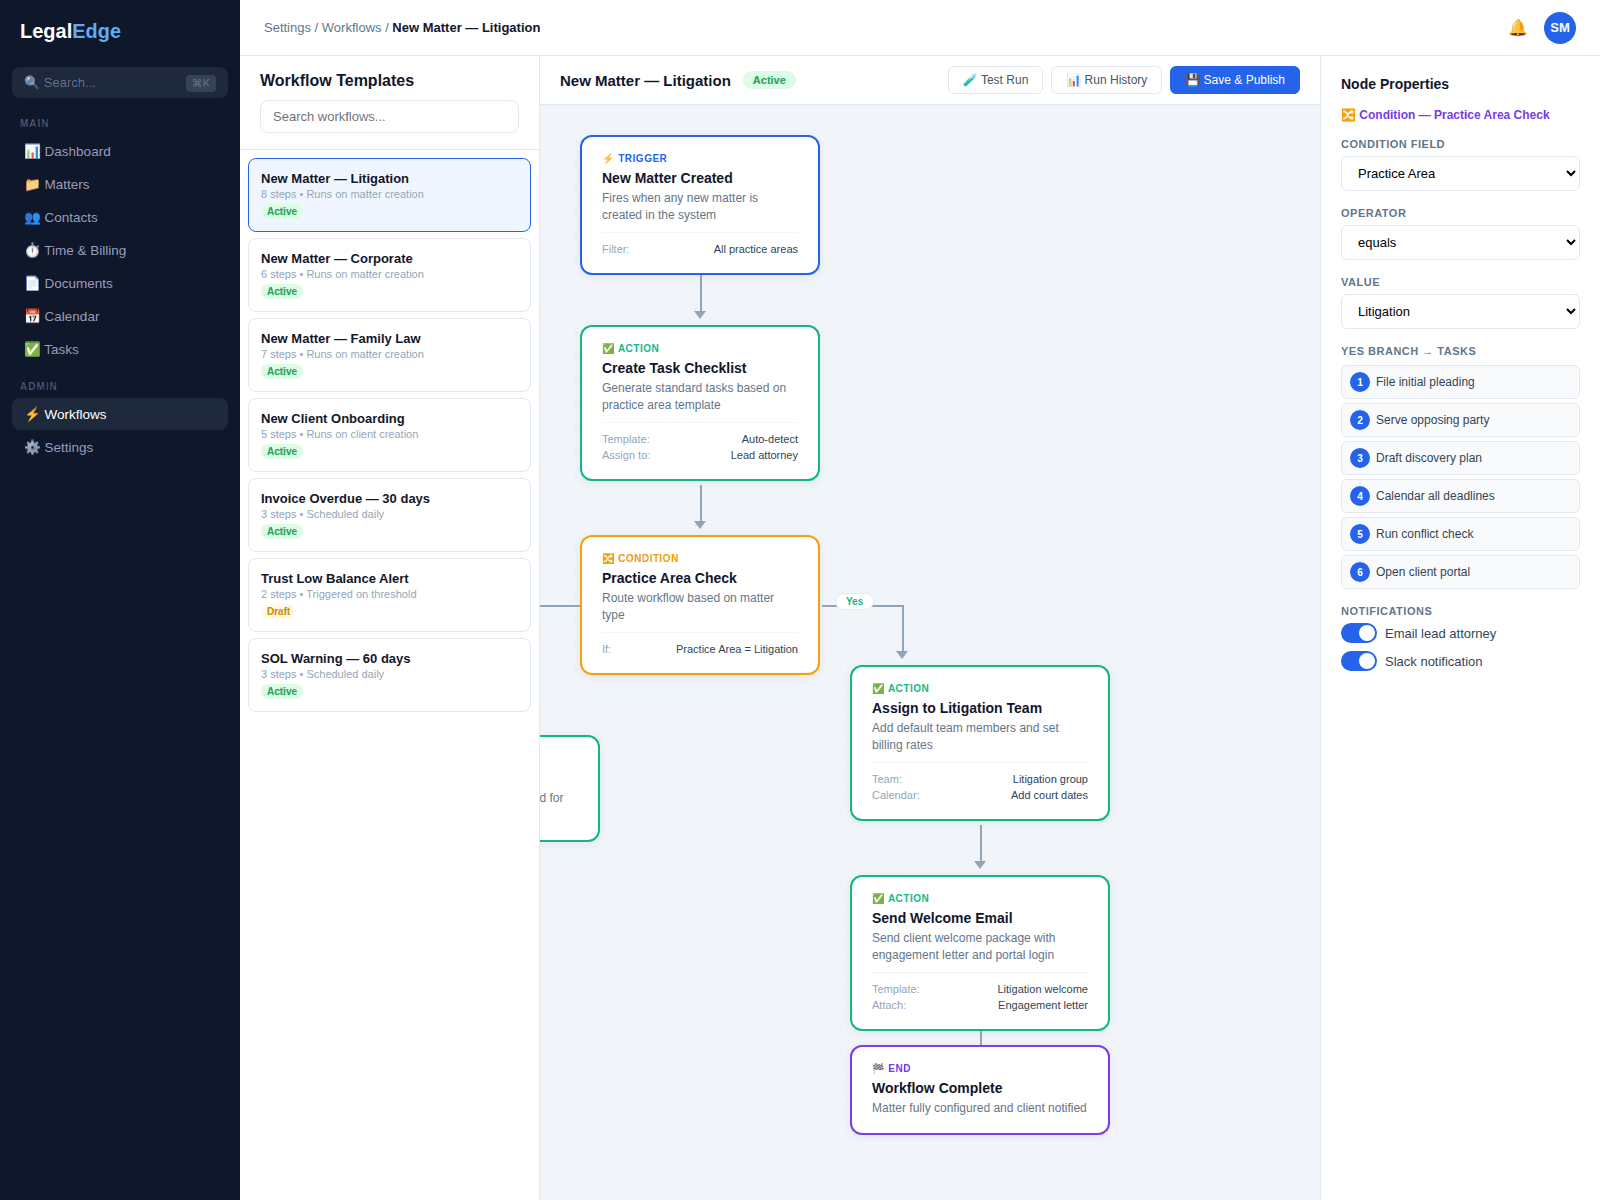The width and height of the screenshot is (1600, 1200).
Task: Click the Condition icon on Practice Area Check node
Action: [608, 559]
